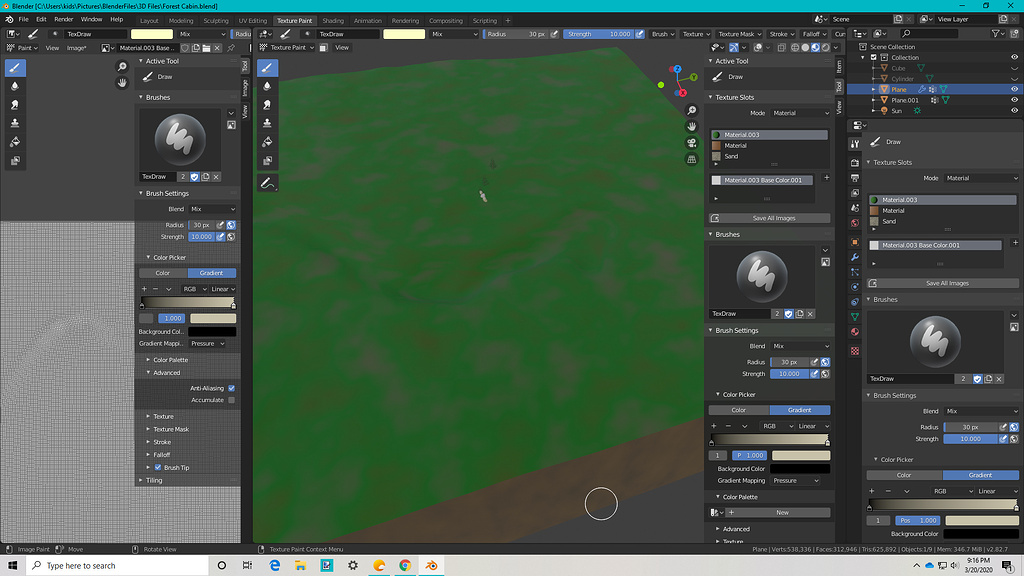
Task: Toggle strength pressure sensitivity in header
Action: click(640, 34)
